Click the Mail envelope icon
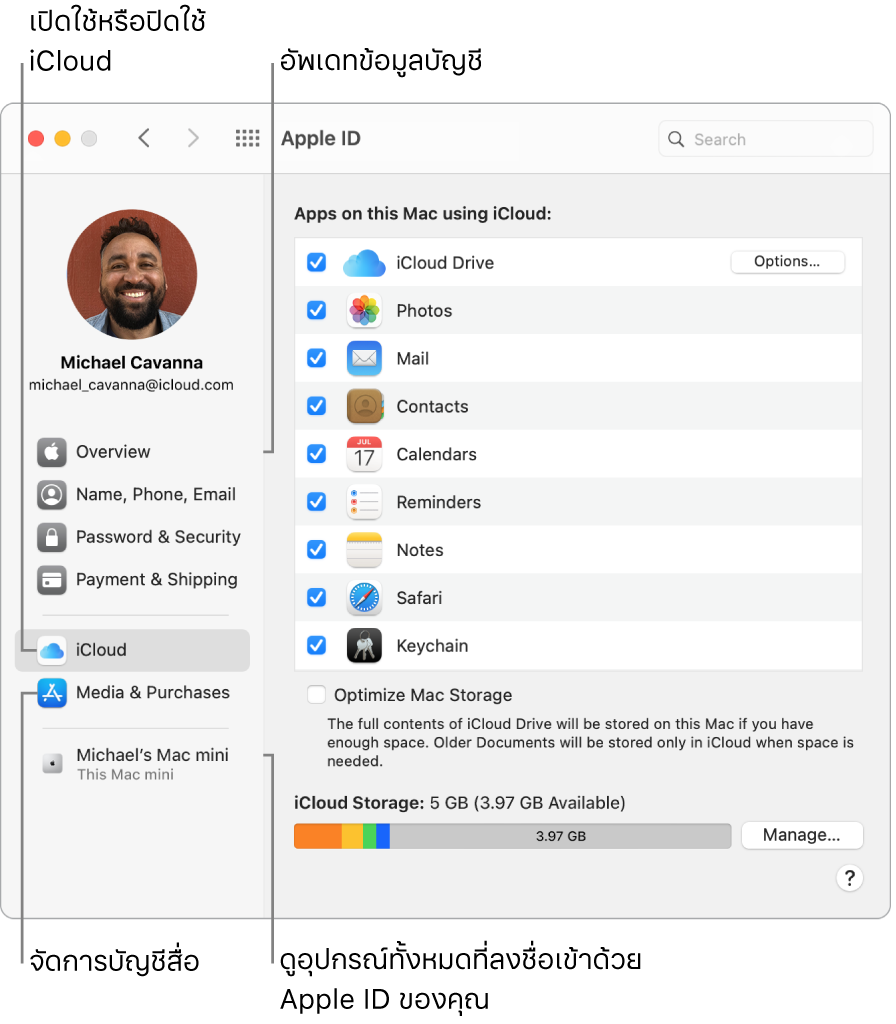896x1024 pixels. [x=364, y=358]
